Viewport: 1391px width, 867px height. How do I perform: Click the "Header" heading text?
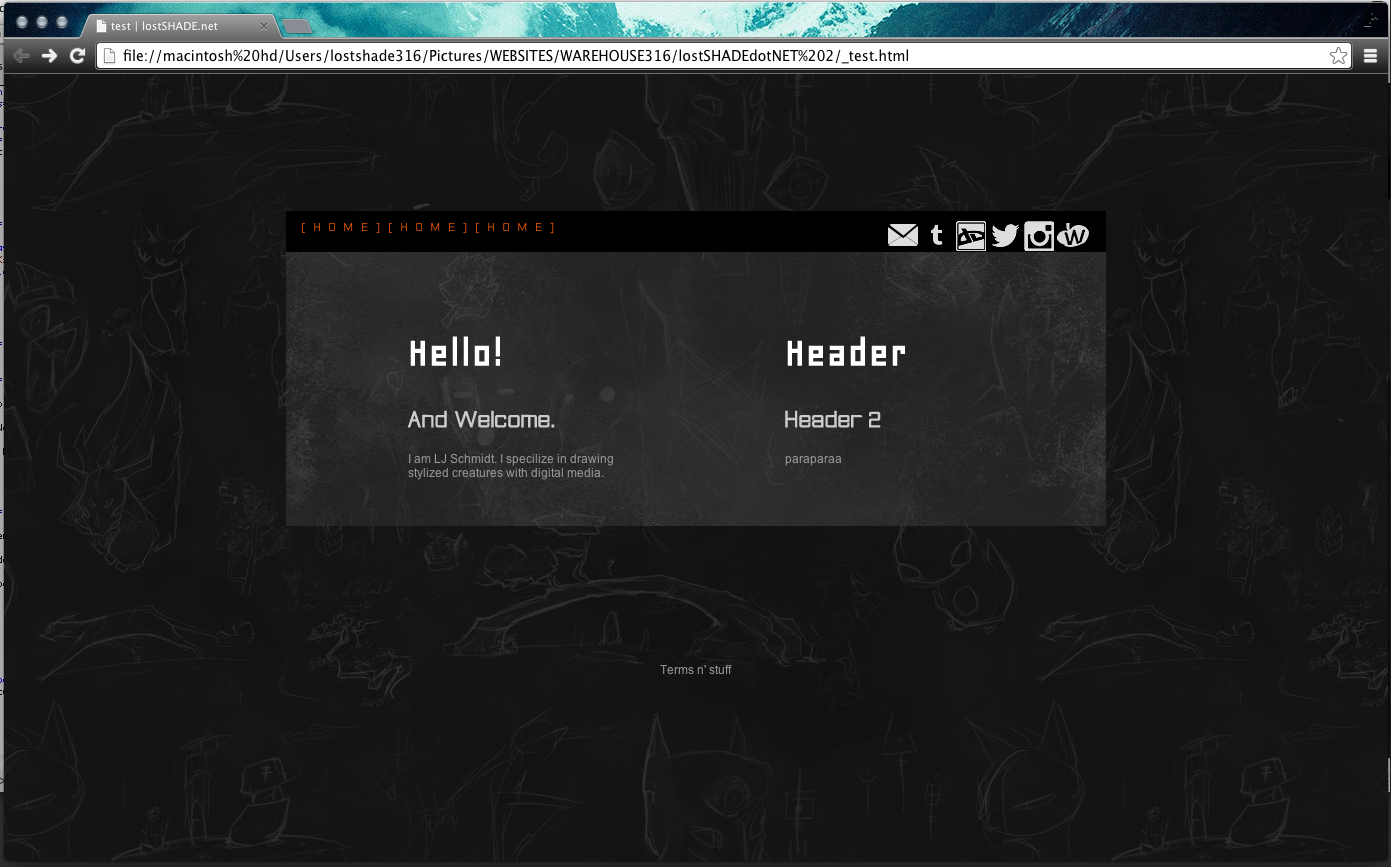(846, 353)
